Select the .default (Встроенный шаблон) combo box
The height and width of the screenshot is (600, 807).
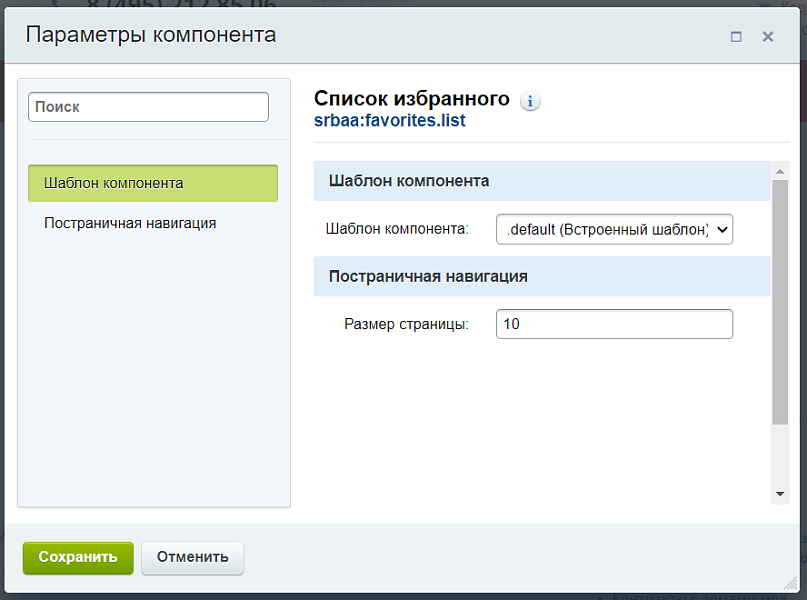tap(613, 229)
